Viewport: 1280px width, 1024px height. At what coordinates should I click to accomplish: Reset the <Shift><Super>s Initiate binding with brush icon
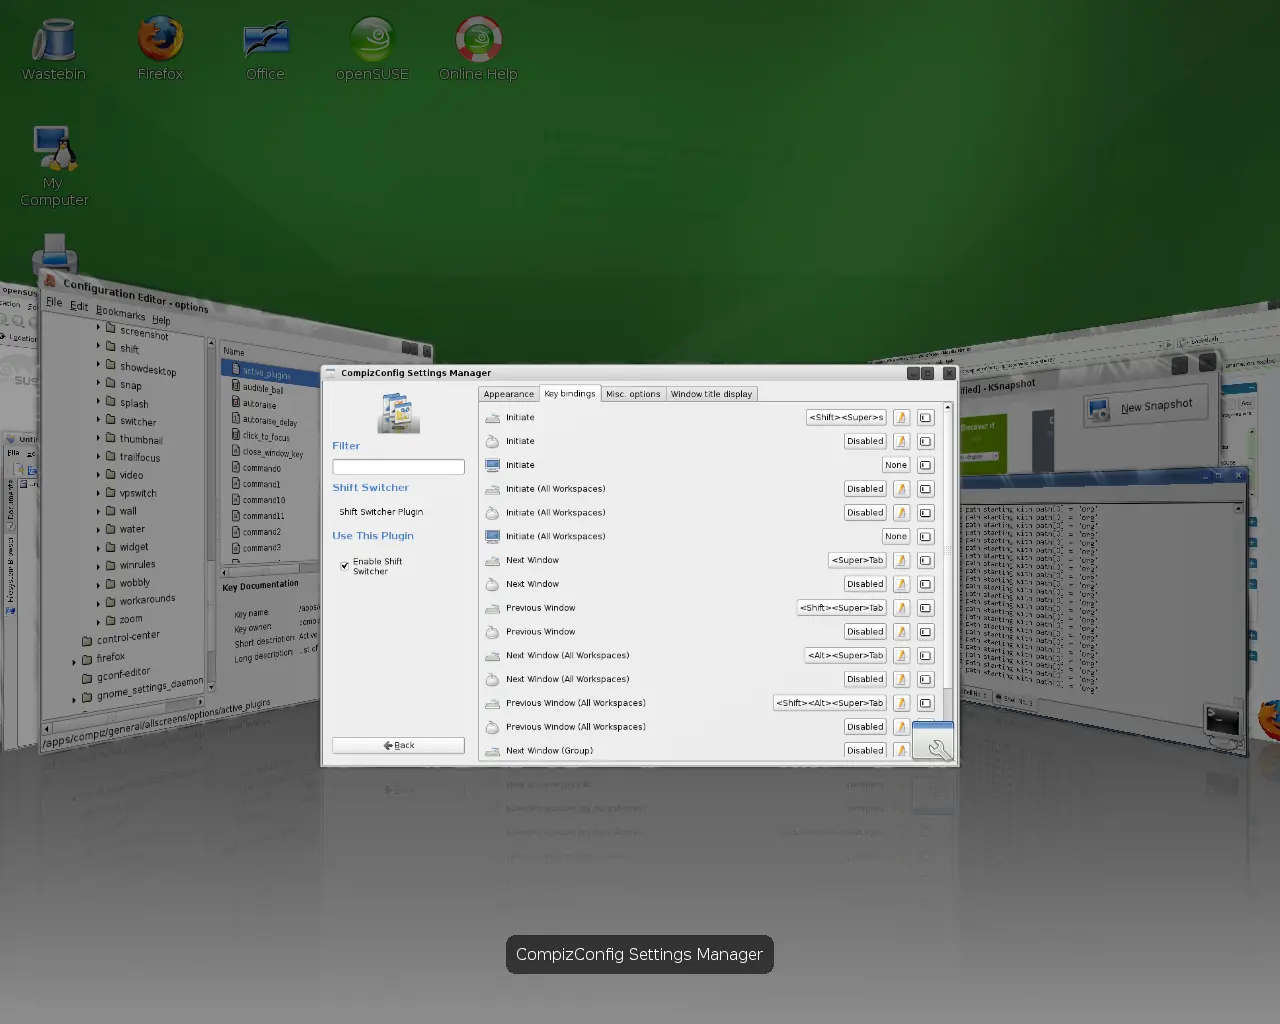point(901,417)
